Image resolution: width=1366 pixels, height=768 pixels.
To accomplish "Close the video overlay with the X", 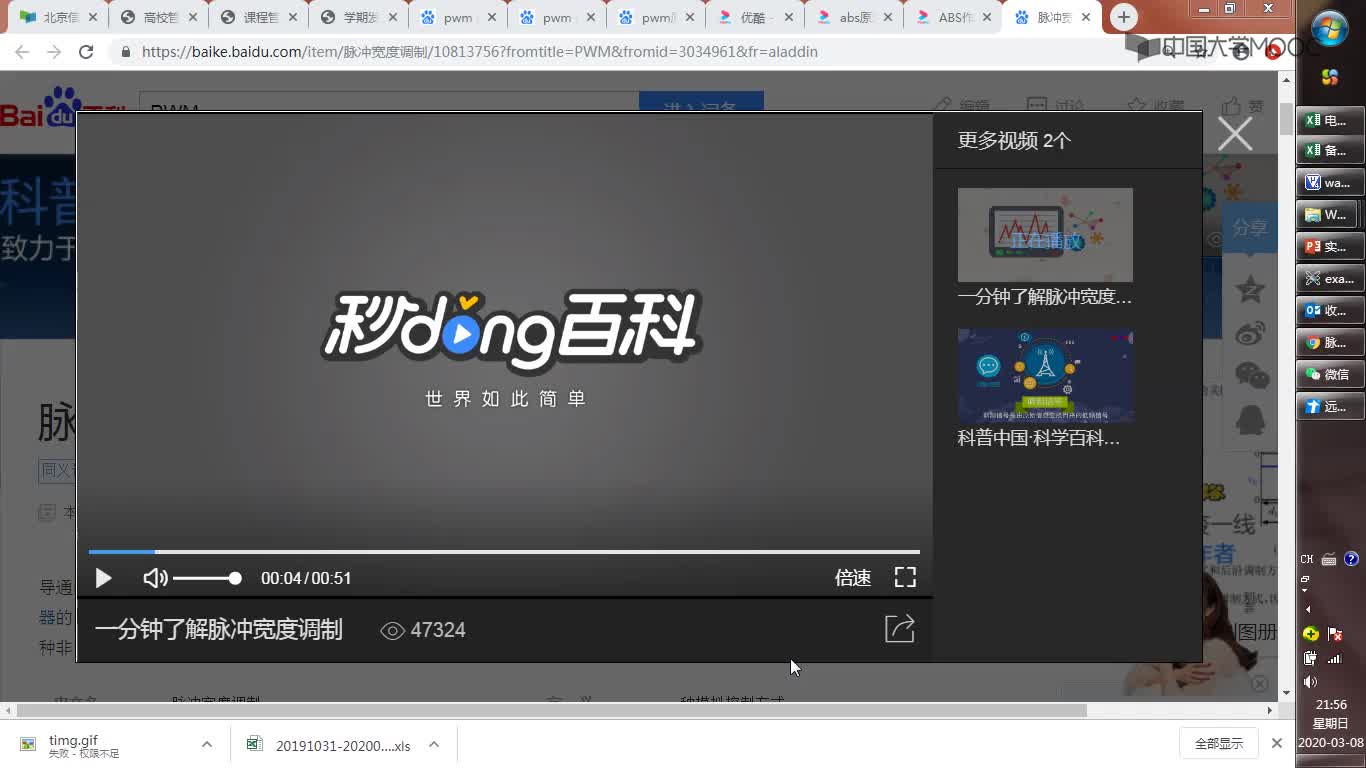I will click(x=1235, y=133).
